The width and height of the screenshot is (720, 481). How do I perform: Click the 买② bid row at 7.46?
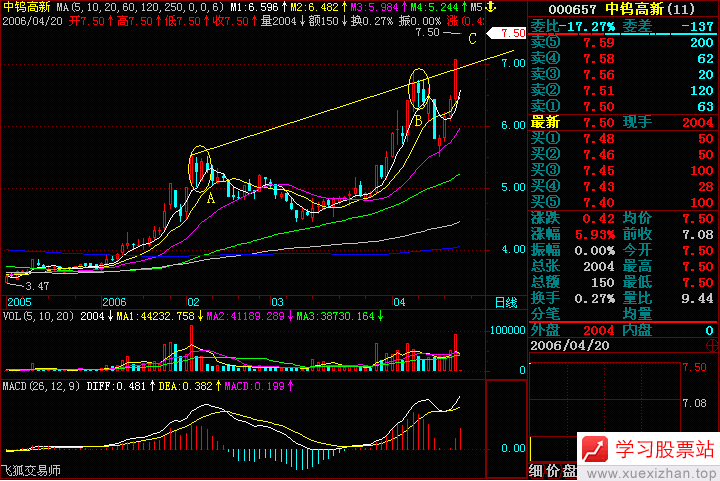622,155
